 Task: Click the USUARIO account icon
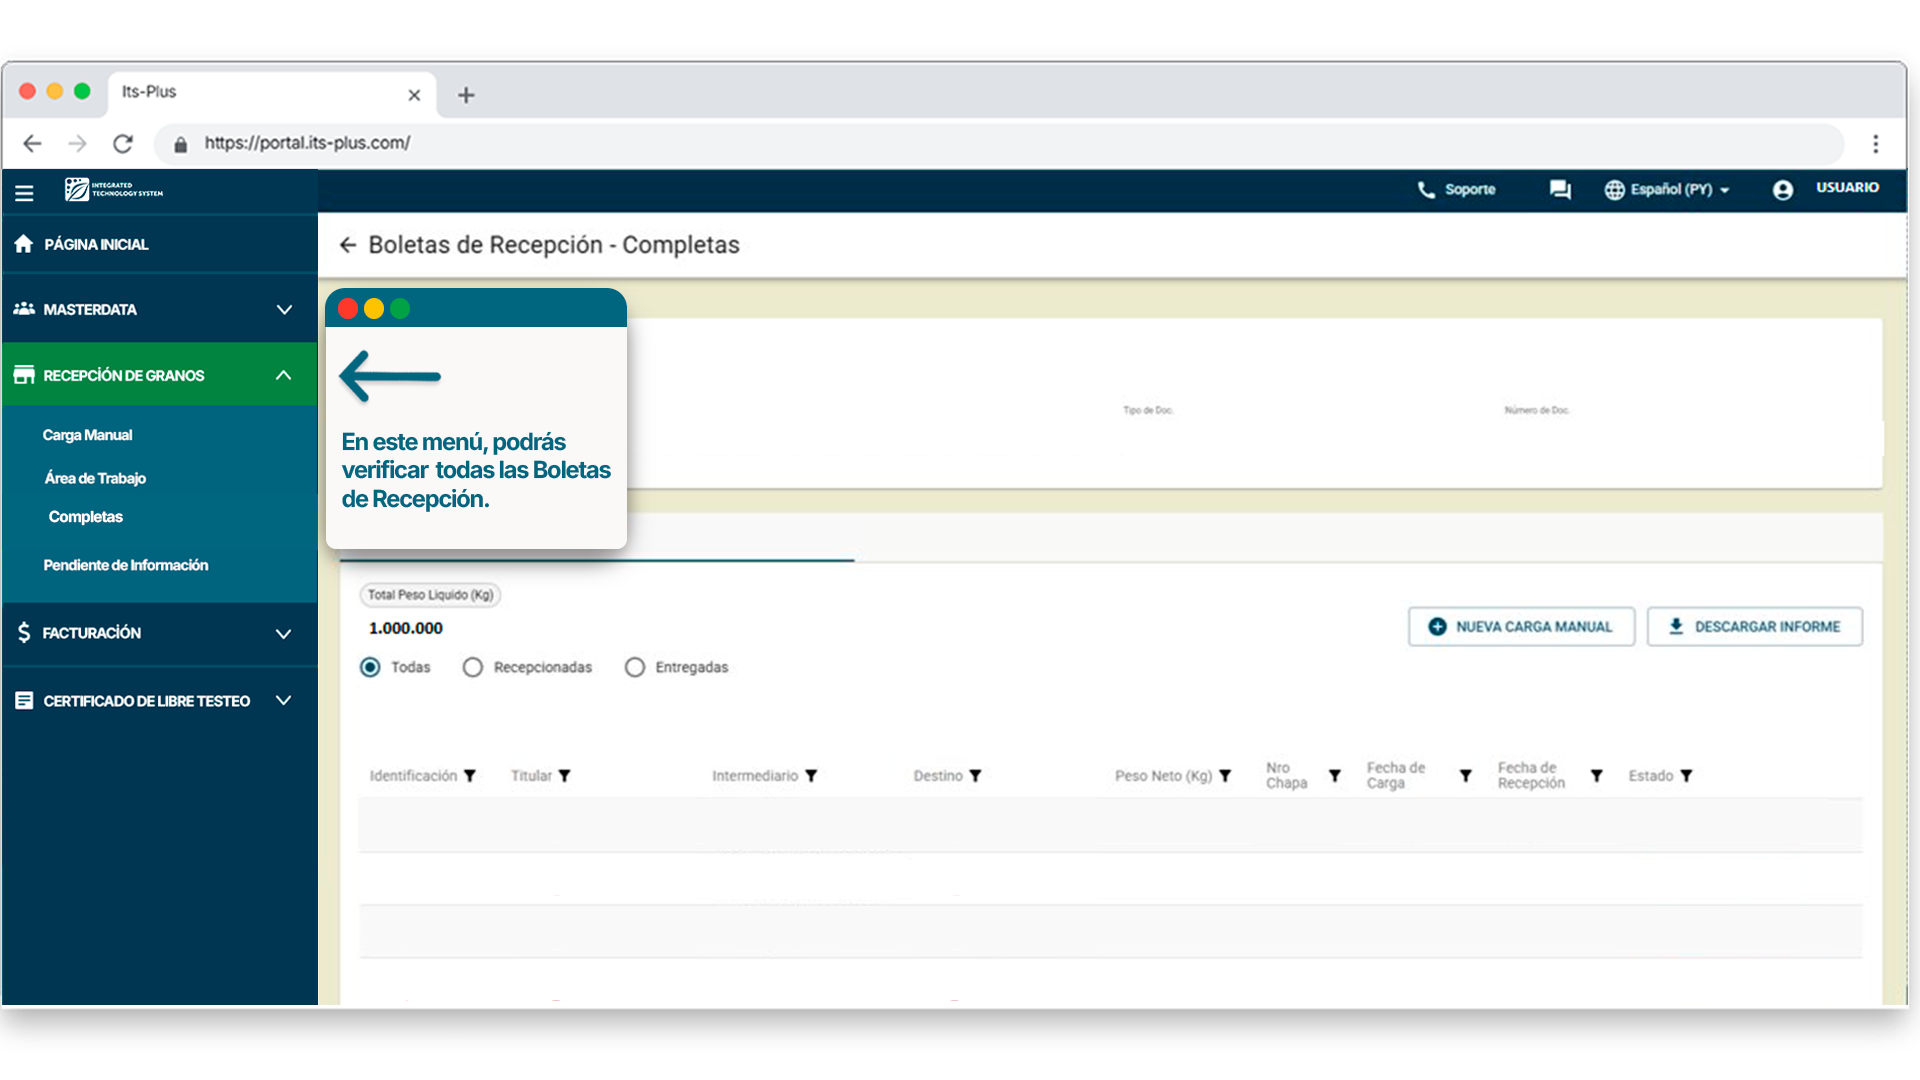1782,190
